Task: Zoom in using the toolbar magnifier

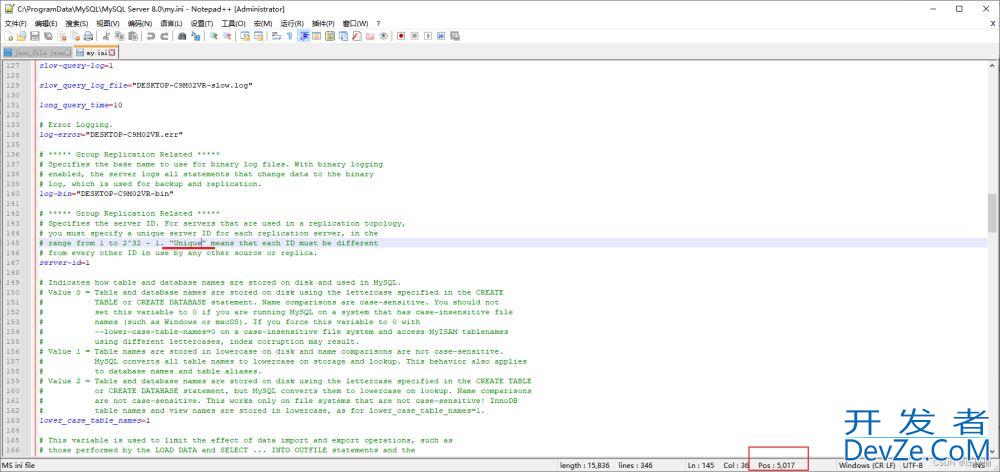Action: coord(214,36)
